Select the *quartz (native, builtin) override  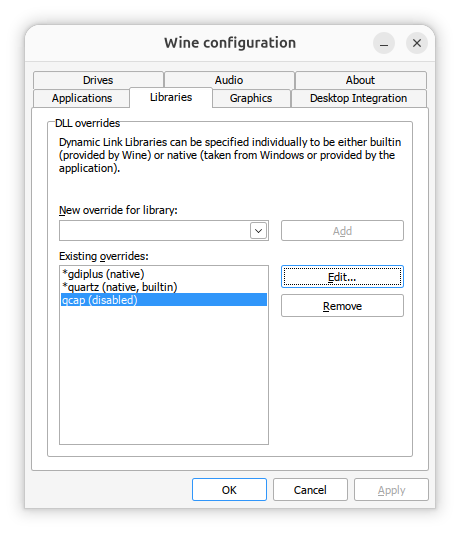pyautogui.click(x=164, y=287)
